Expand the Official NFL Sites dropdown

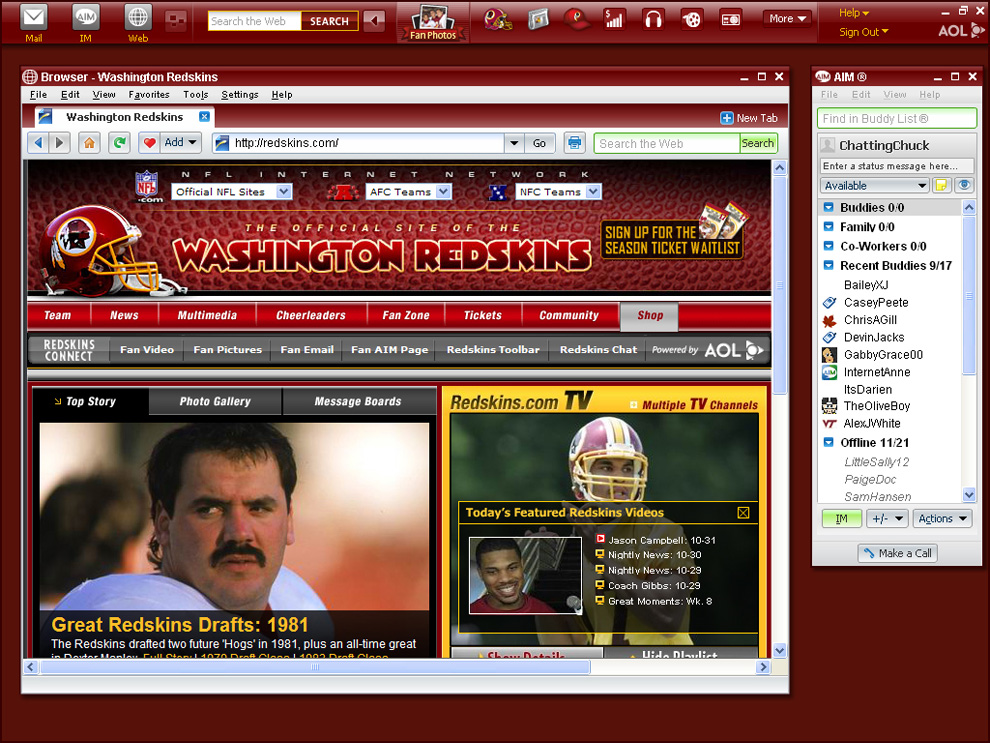[283, 192]
